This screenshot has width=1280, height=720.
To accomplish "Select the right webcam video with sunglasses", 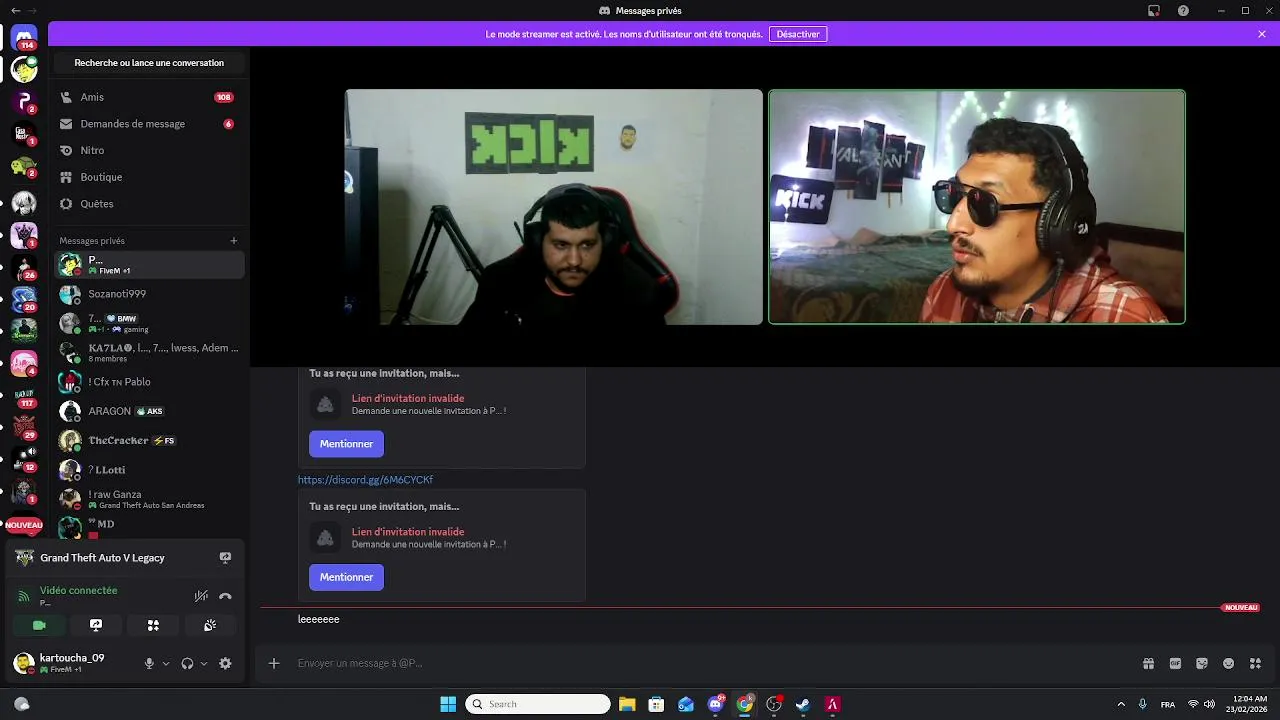I will [x=977, y=207].
